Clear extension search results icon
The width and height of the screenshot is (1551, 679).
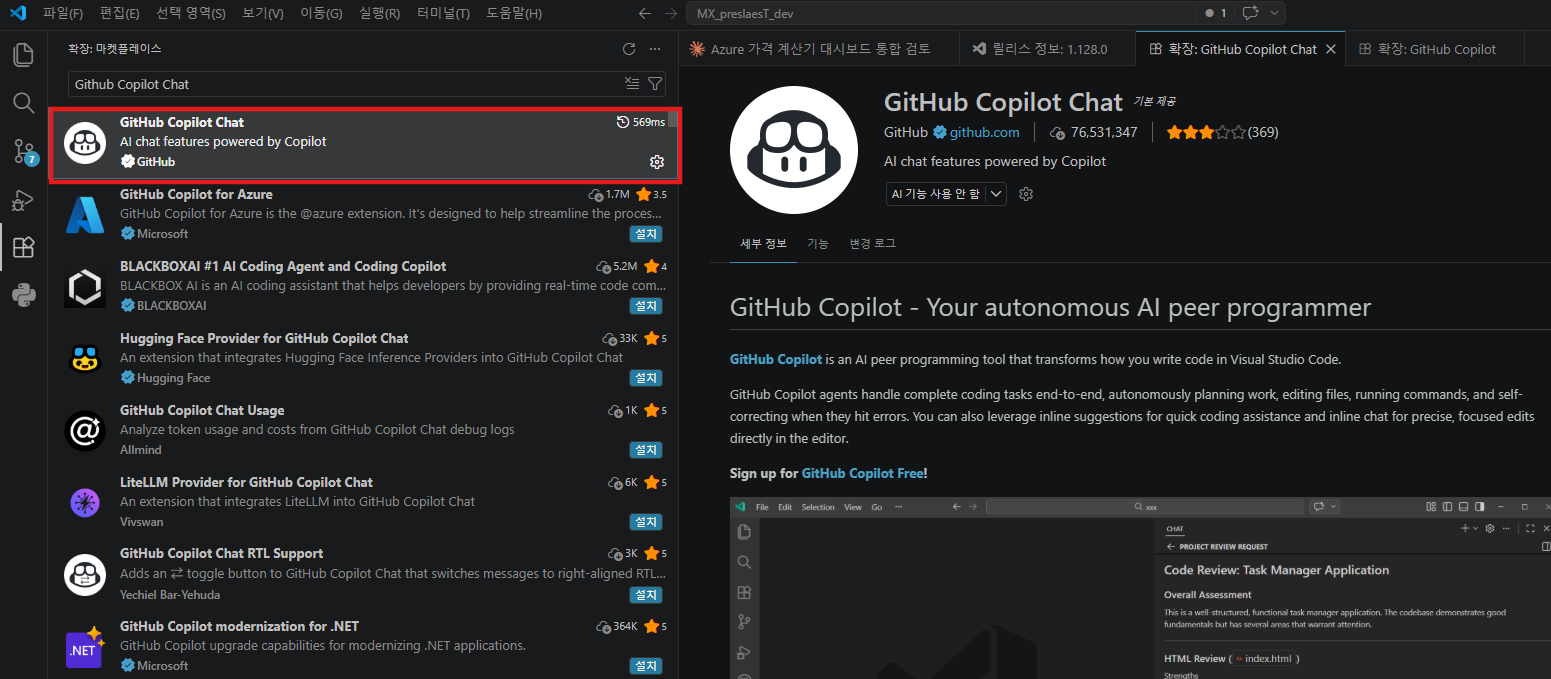[632, 84]
